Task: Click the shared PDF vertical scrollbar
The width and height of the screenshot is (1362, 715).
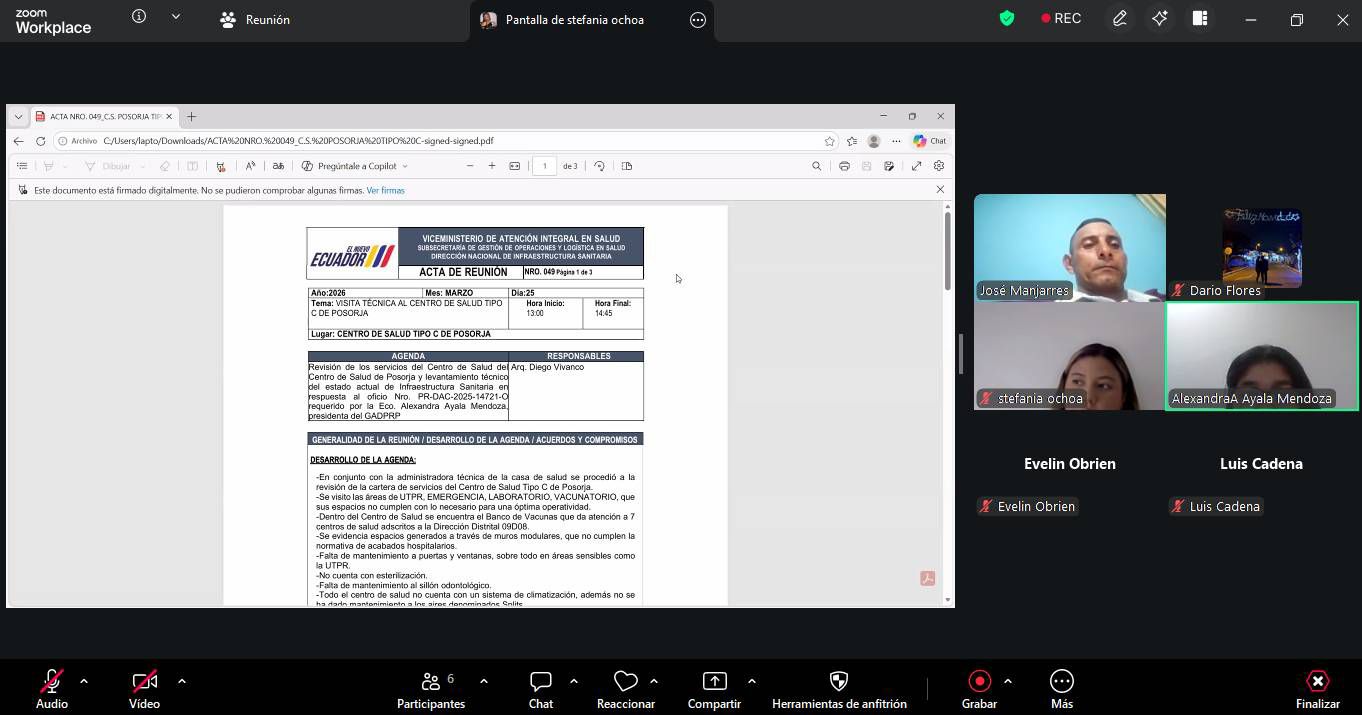Action: coord(947,252)
